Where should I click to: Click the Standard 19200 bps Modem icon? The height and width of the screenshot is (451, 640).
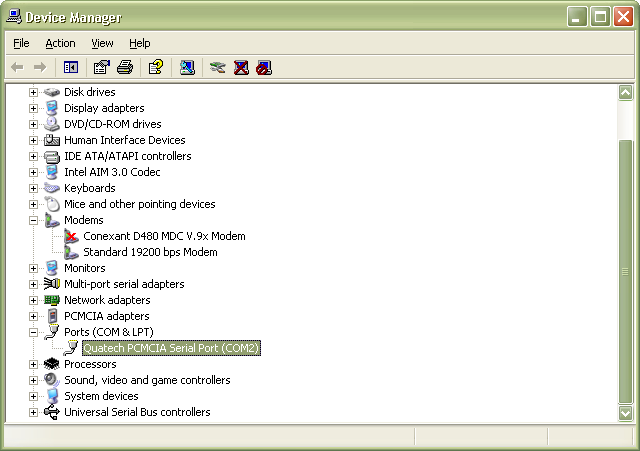click(x=71, y=252)
